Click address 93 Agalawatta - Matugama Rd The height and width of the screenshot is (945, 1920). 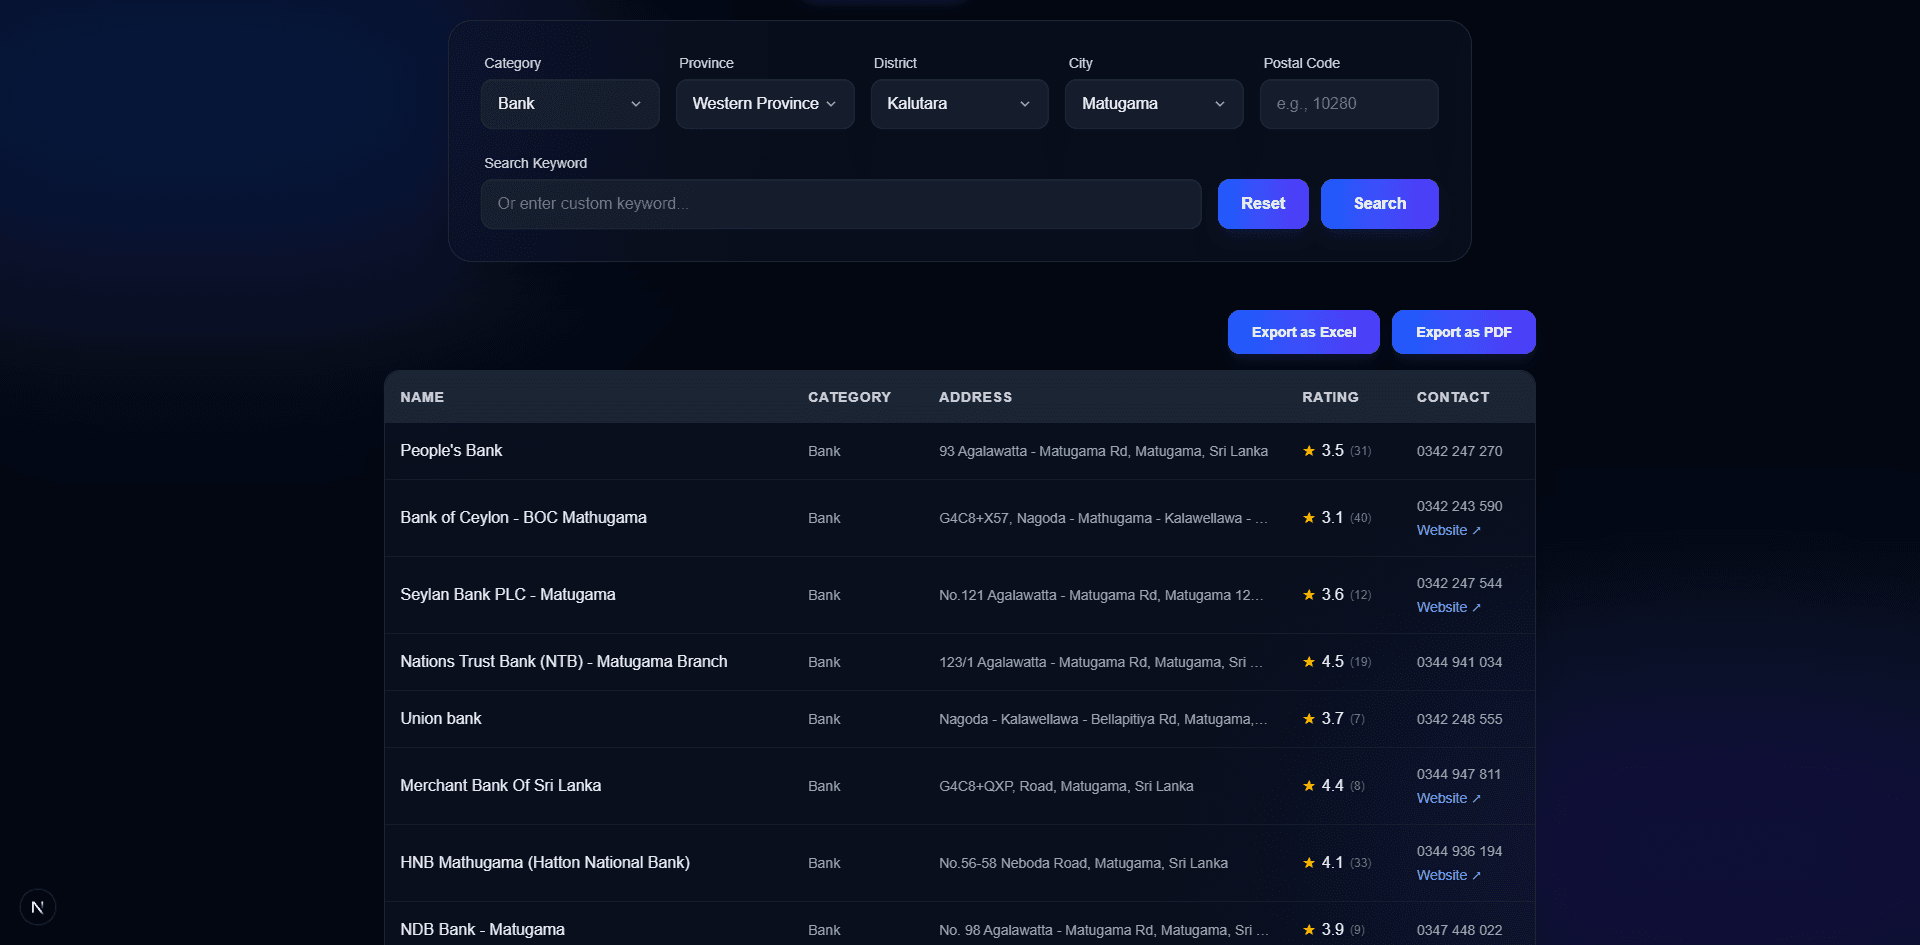tap(1103, 451)
